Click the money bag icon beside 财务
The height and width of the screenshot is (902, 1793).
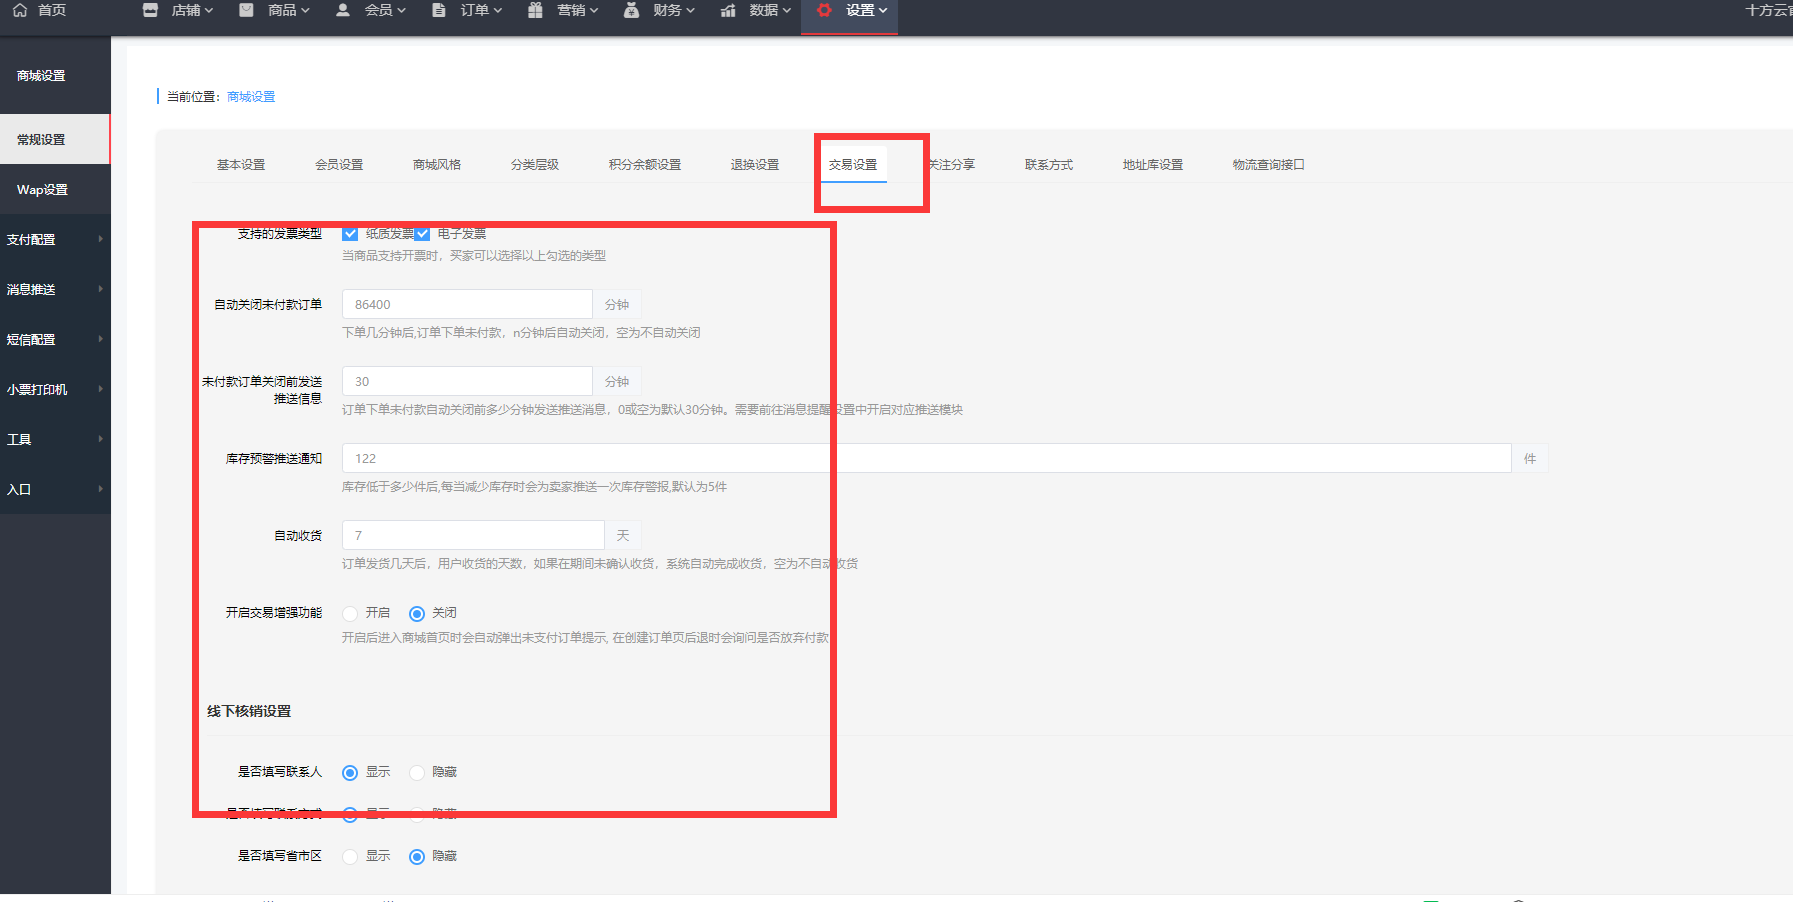pyautogui.click(x=631, y=10)
